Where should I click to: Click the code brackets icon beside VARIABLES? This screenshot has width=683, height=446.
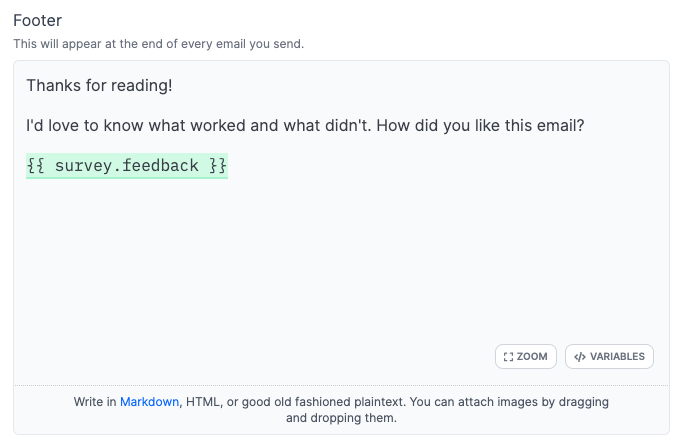[x=579, y=357]
